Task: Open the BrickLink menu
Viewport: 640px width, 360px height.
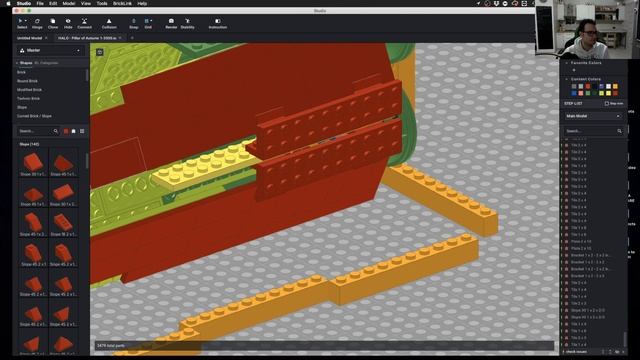Action: (x=122, y=3)
